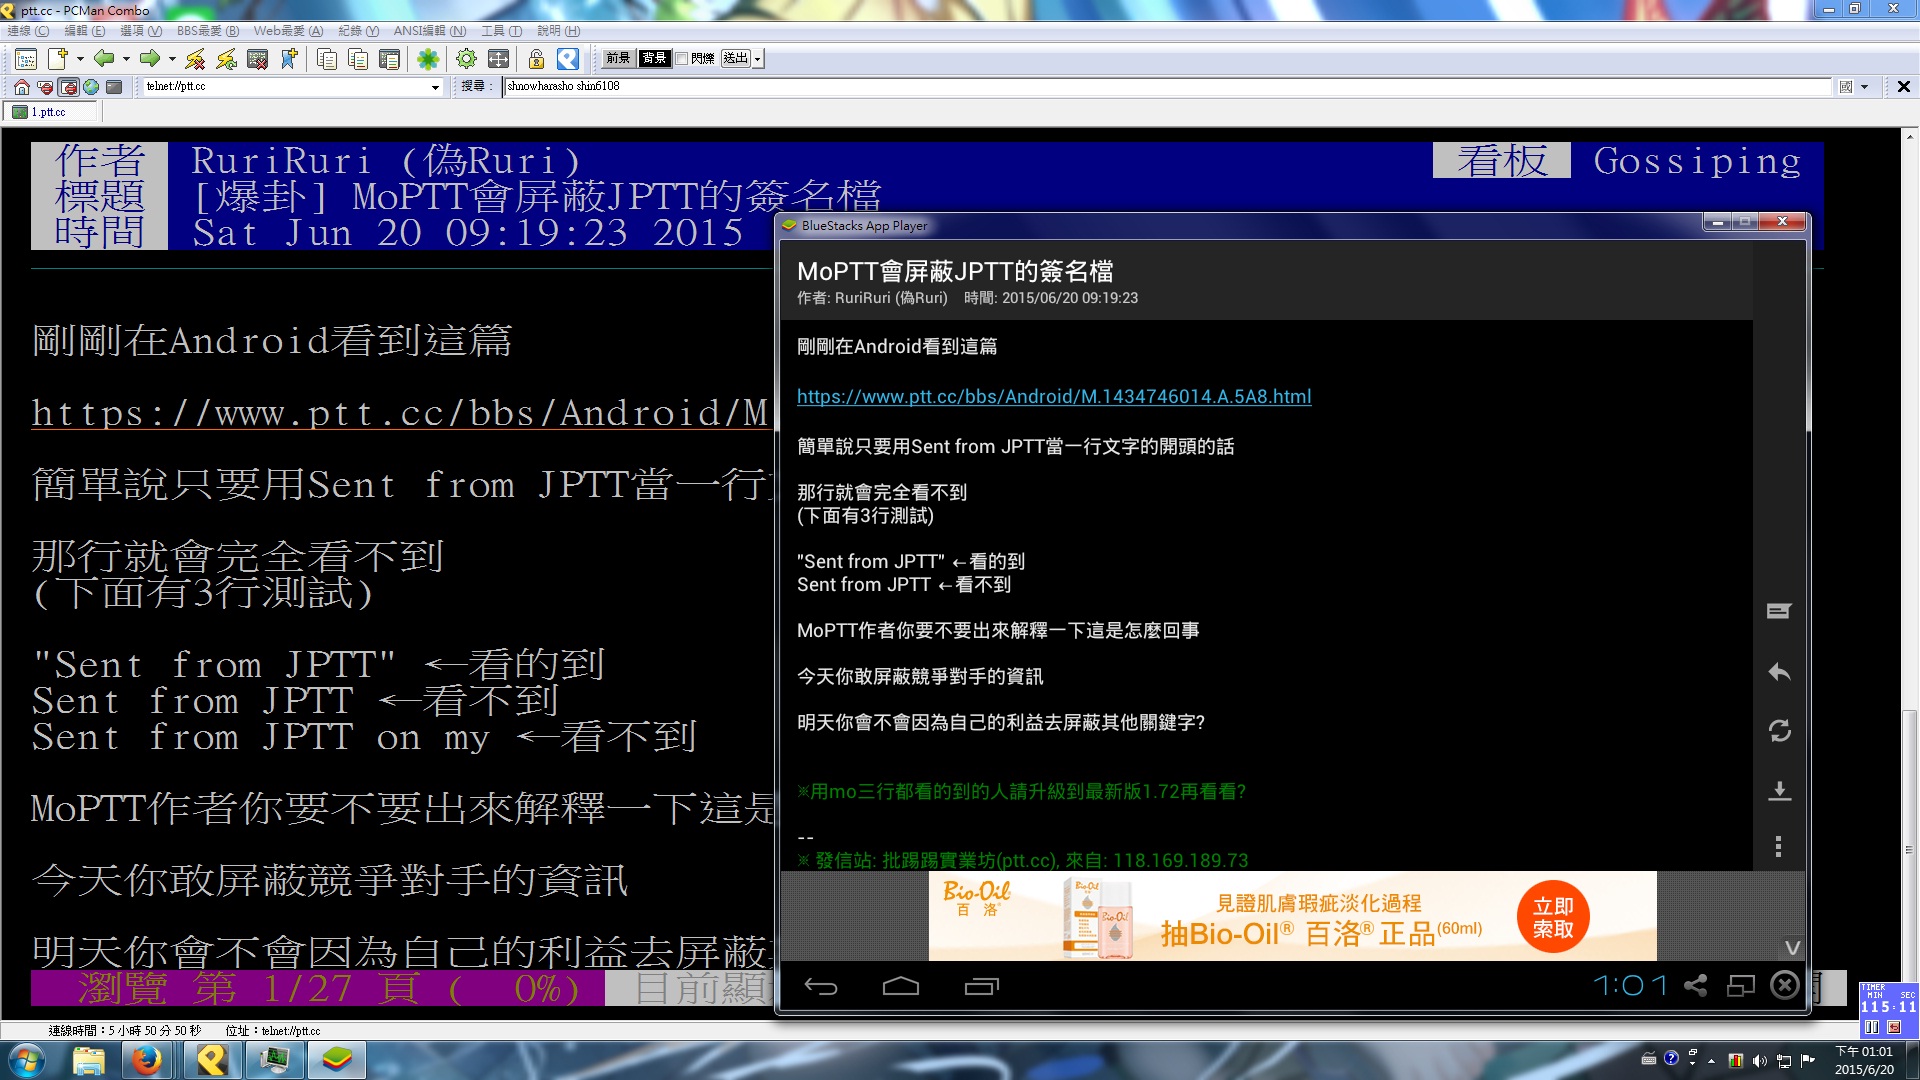Click the close connection window icon
The height and width of the screenshot is (1080, 1920).
pos(257,59)
